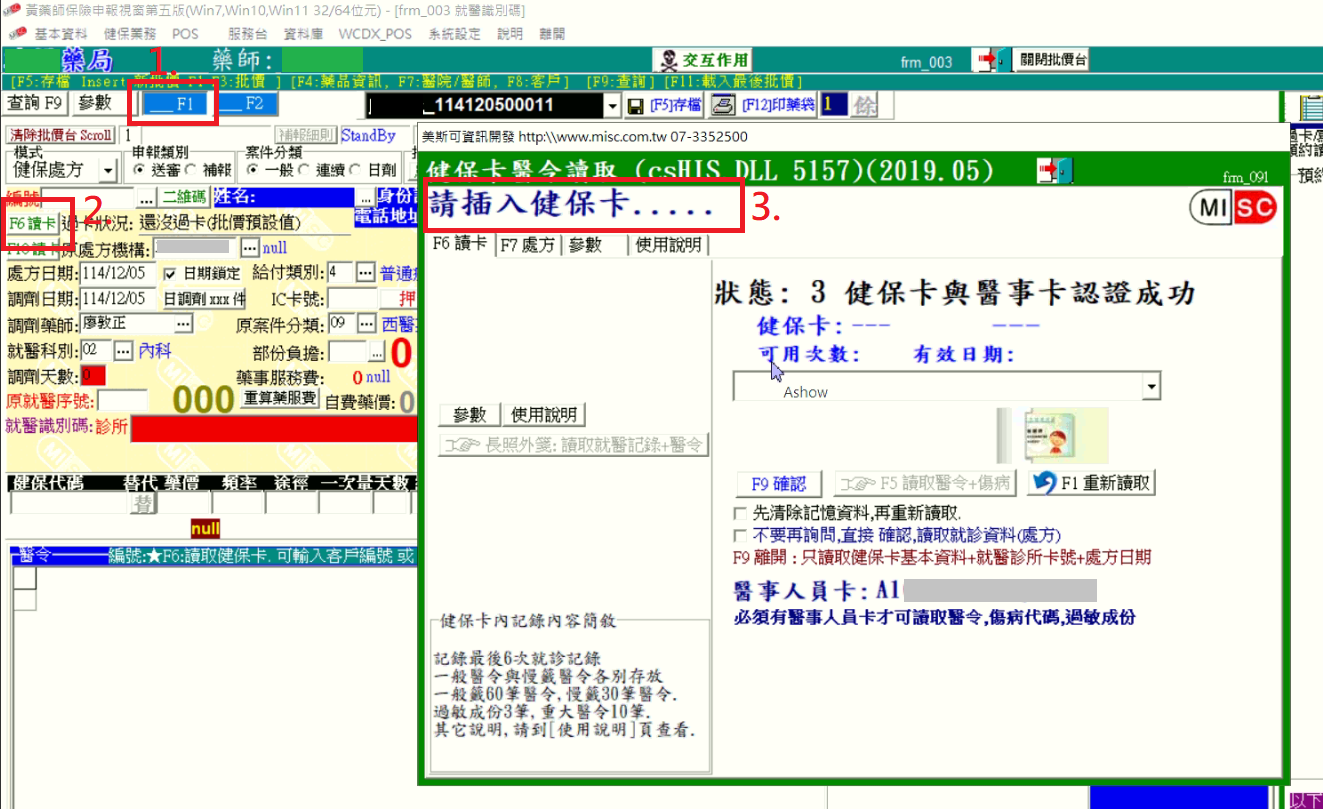The width and height of the screenshot is (1323, 809).
Task: Click the MISC logo in the dialog
Action: tap(1233, 208)
